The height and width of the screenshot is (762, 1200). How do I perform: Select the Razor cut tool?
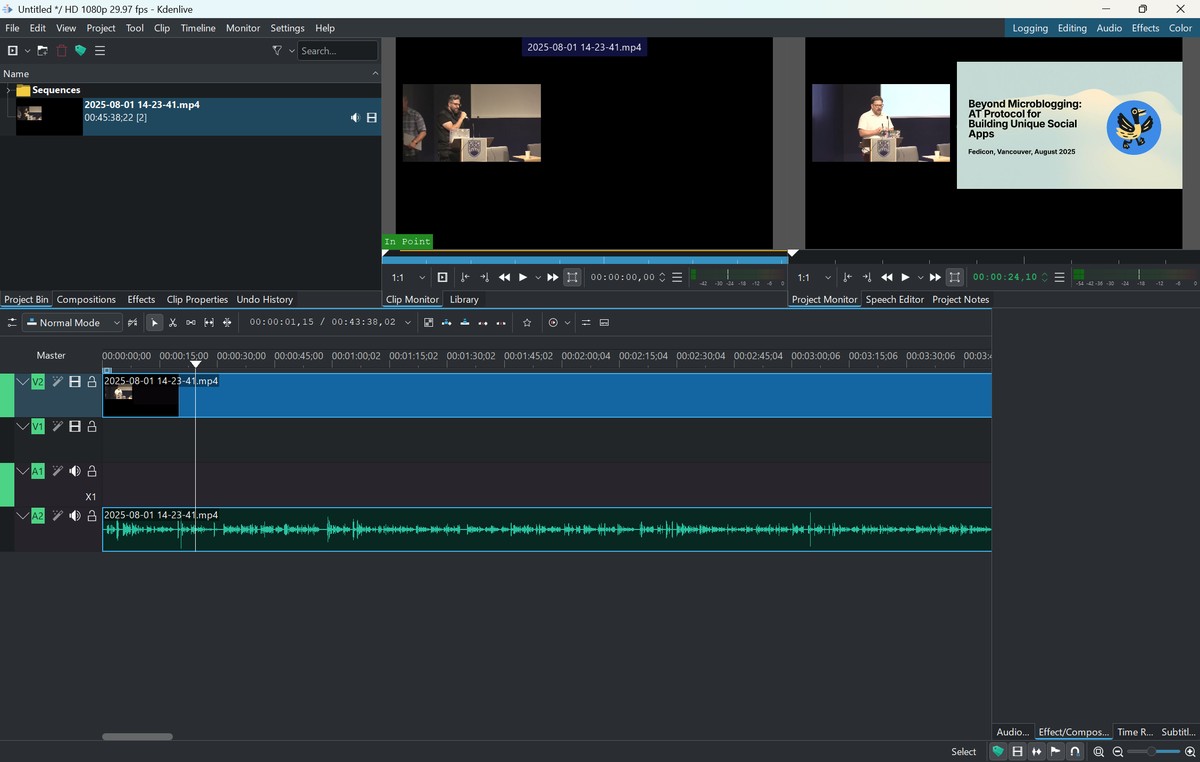pyautogui.click(x=173, y=323)
